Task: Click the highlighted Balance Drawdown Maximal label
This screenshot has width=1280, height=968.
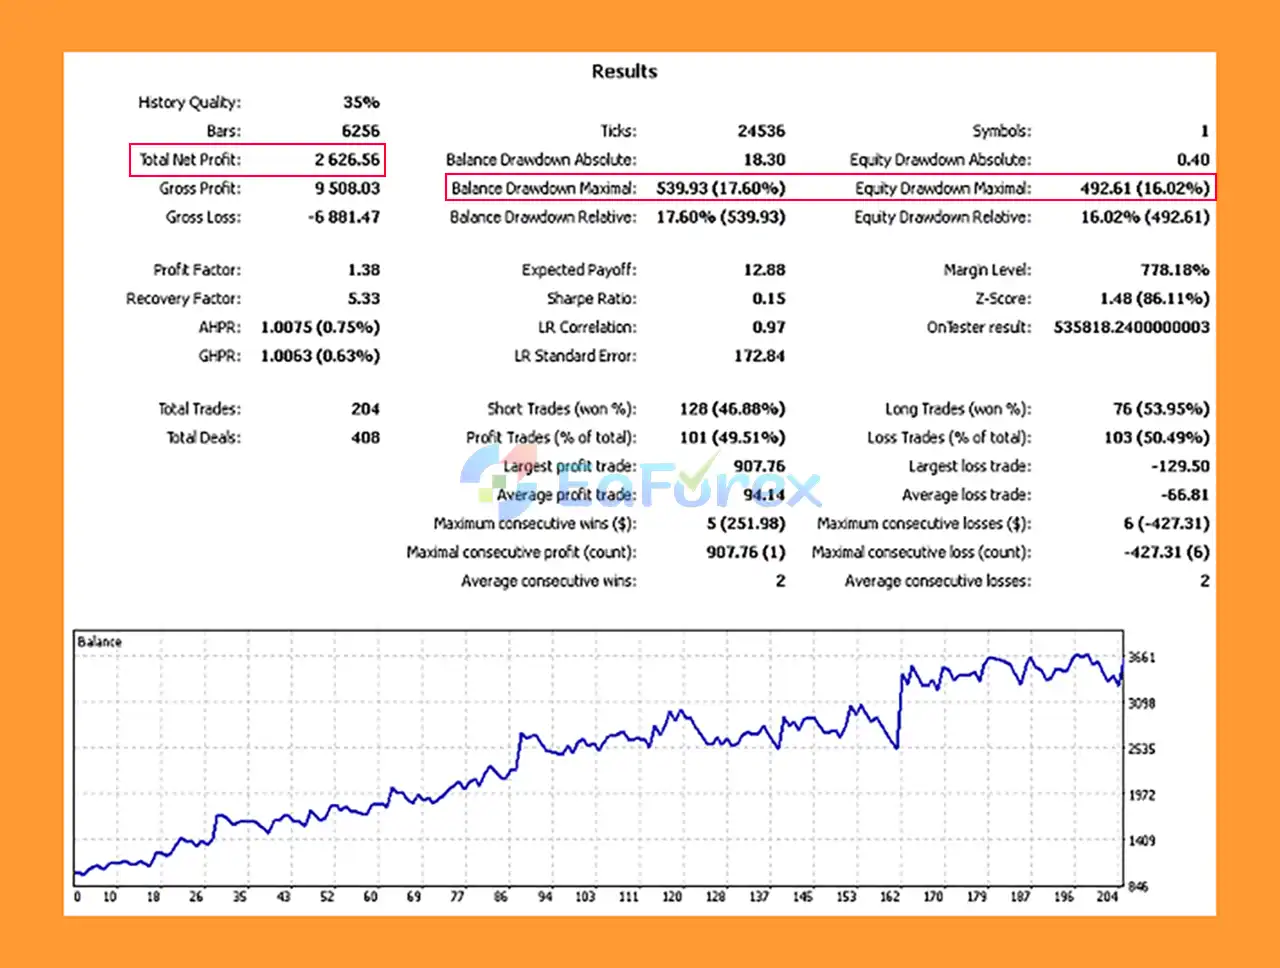Action: point(543,188)
